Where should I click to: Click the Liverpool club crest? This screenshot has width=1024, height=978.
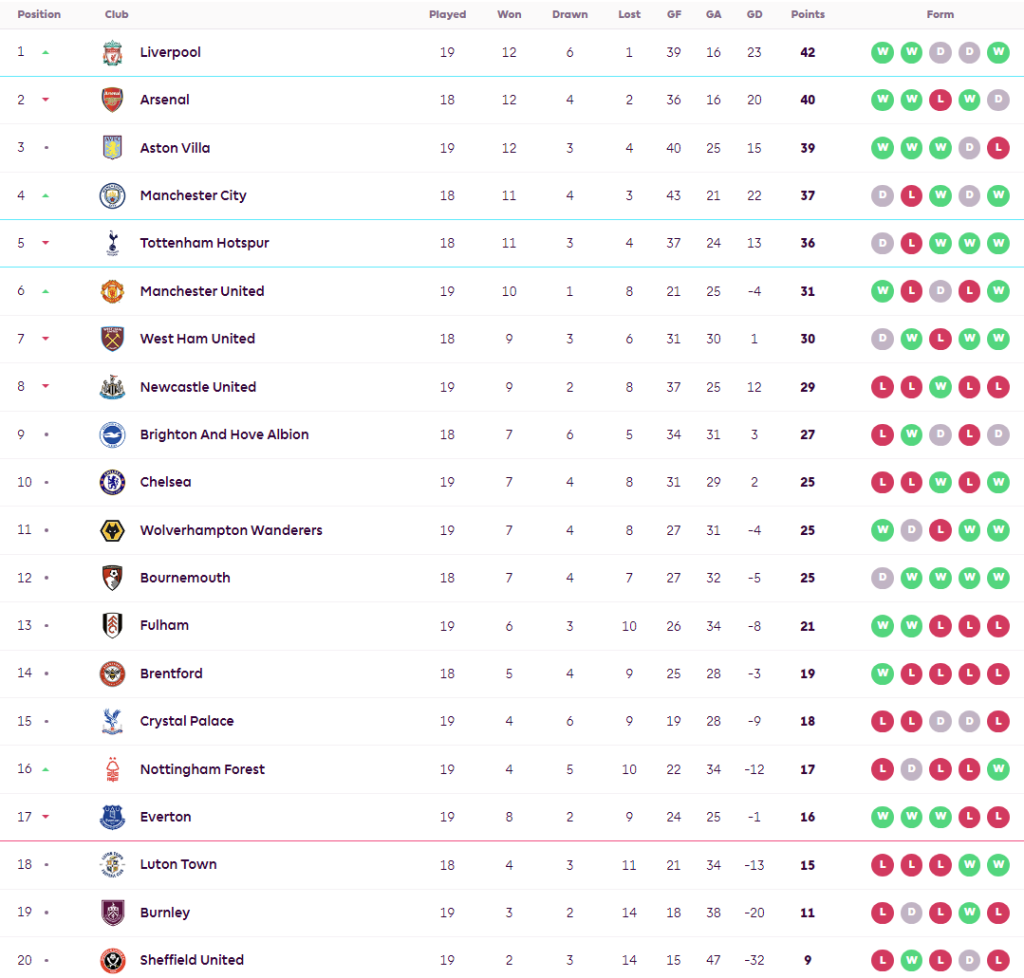112,53
